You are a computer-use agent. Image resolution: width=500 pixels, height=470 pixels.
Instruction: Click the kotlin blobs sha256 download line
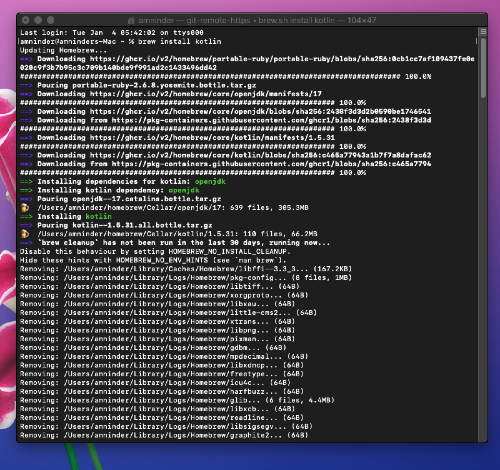225,155
